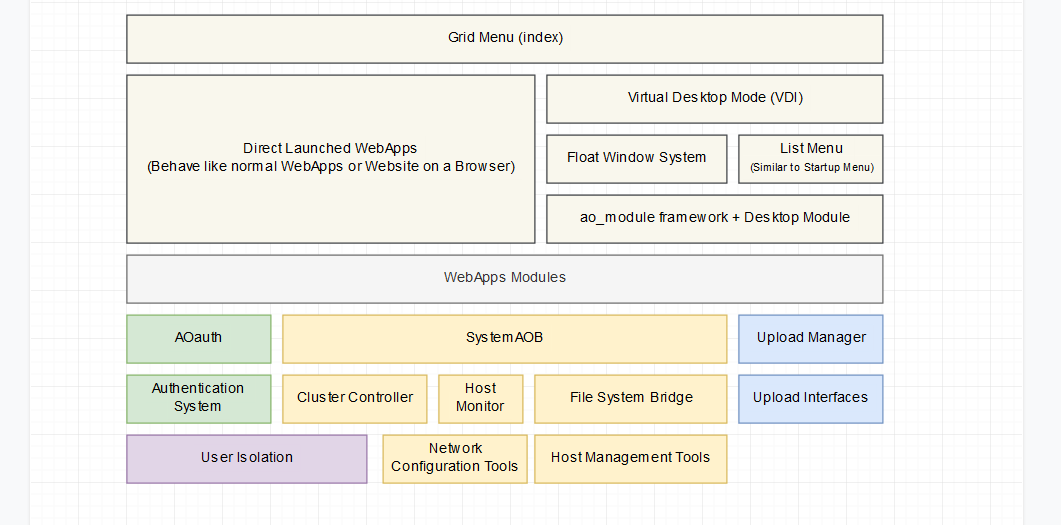Select the Virtual Desktop Mode (VDI) box
Viewport: 1061px width, 525px height.
click(714, 99)
